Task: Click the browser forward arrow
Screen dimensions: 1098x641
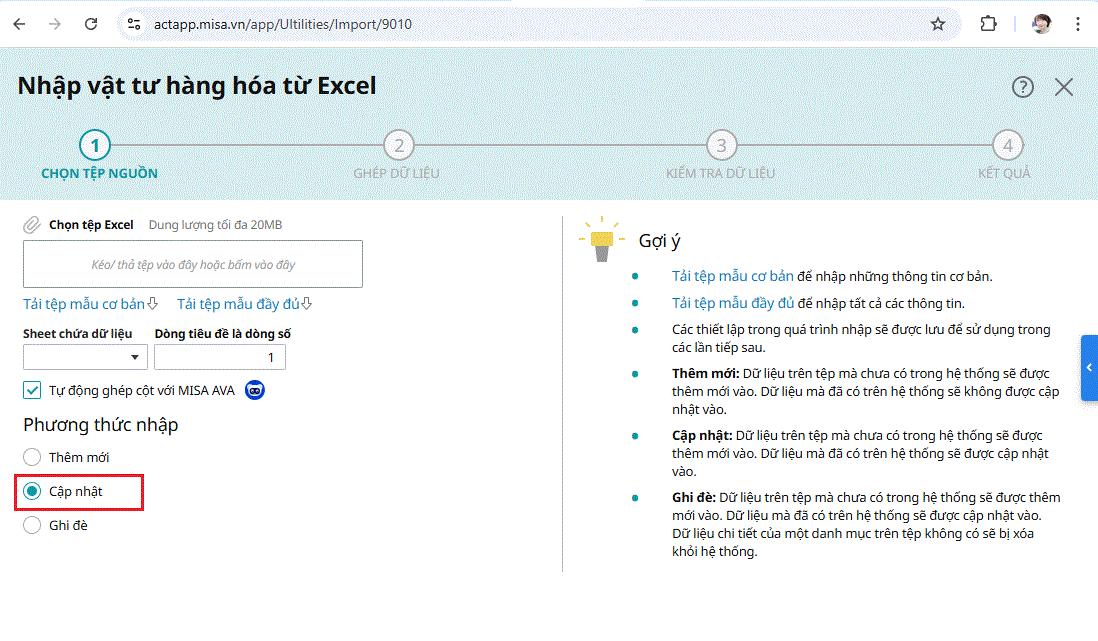Action: tap(55, 24)
